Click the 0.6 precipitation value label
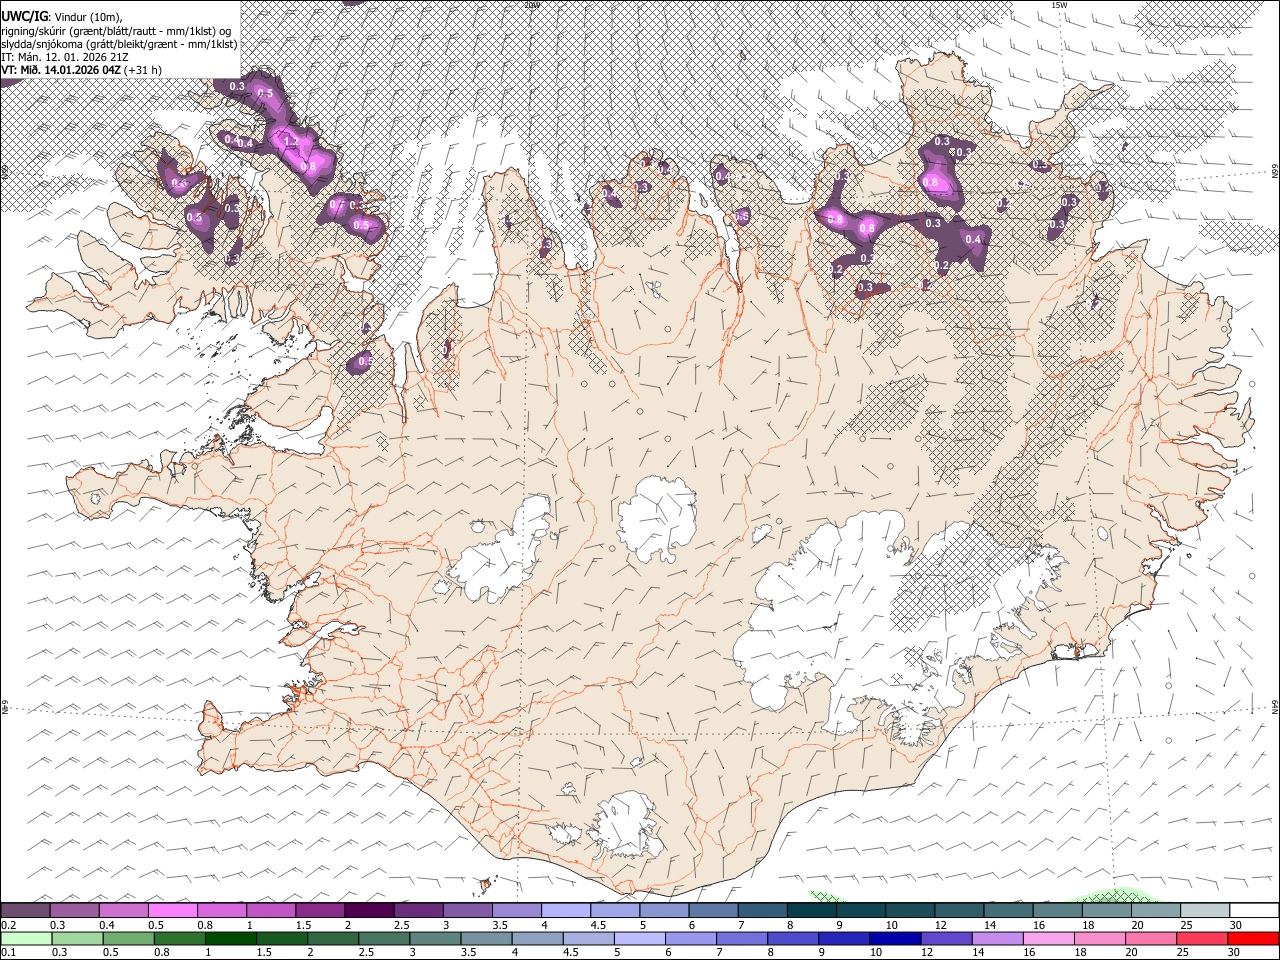Viewport: 1280px width, 960px height. (x=179, y=184)
